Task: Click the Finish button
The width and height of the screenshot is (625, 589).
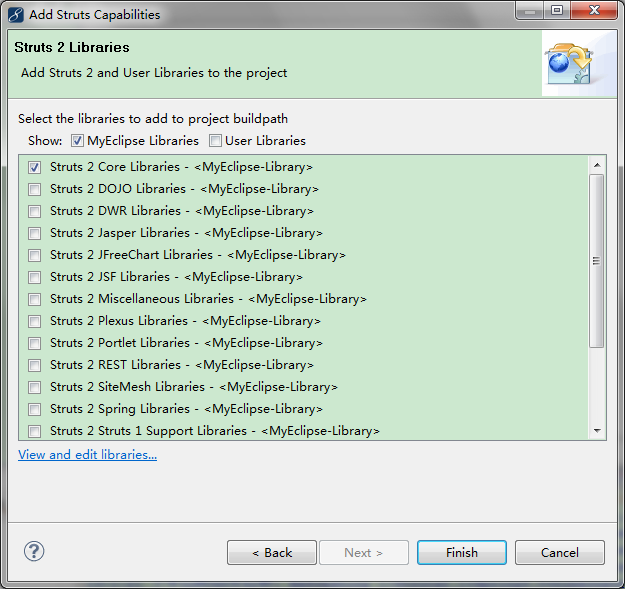Action: (462, 553)
